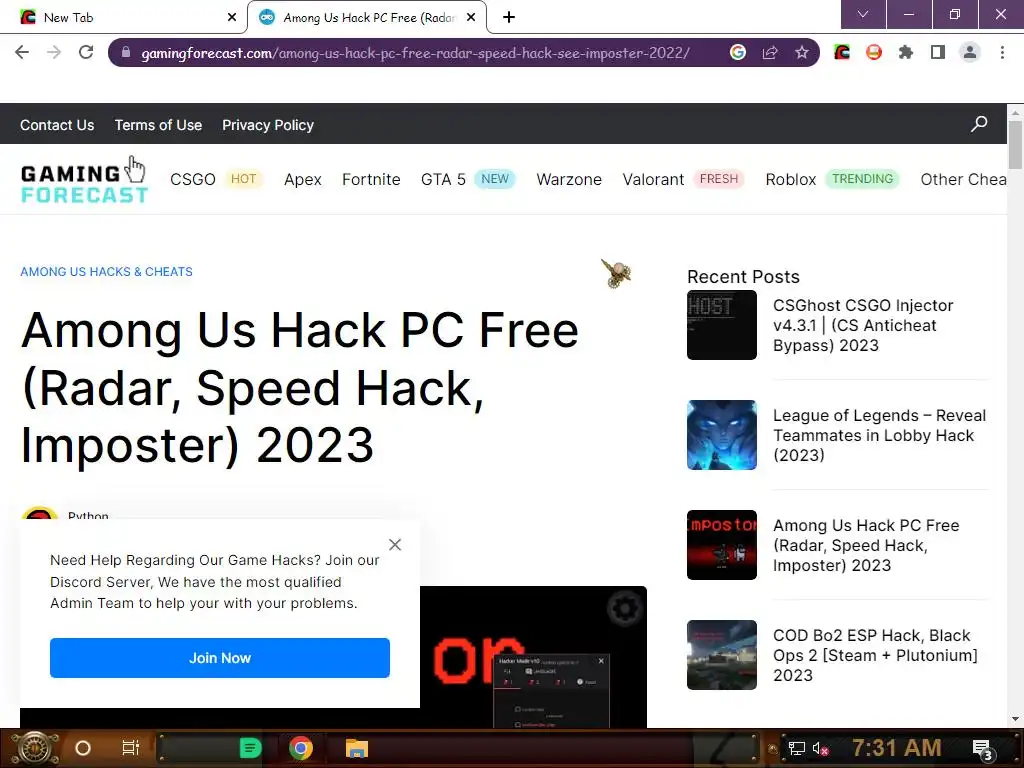Screen dimensions: 1024x768
Task: Click the forward navigation arrow
Action: coord(54,52)
